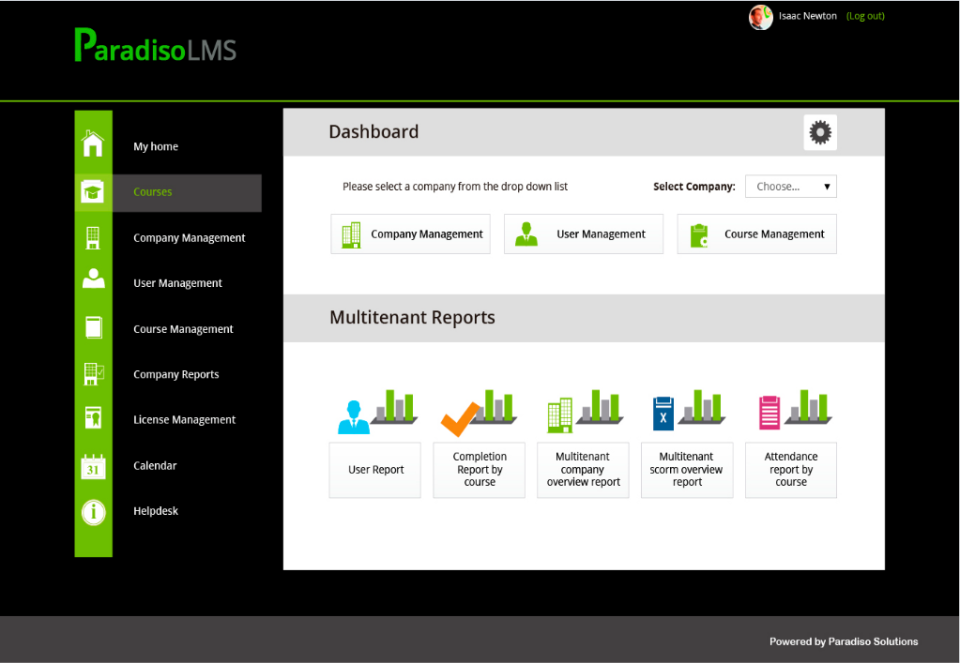
Task: Open My home in the sidebar
Action: click(x=156, y=147)
